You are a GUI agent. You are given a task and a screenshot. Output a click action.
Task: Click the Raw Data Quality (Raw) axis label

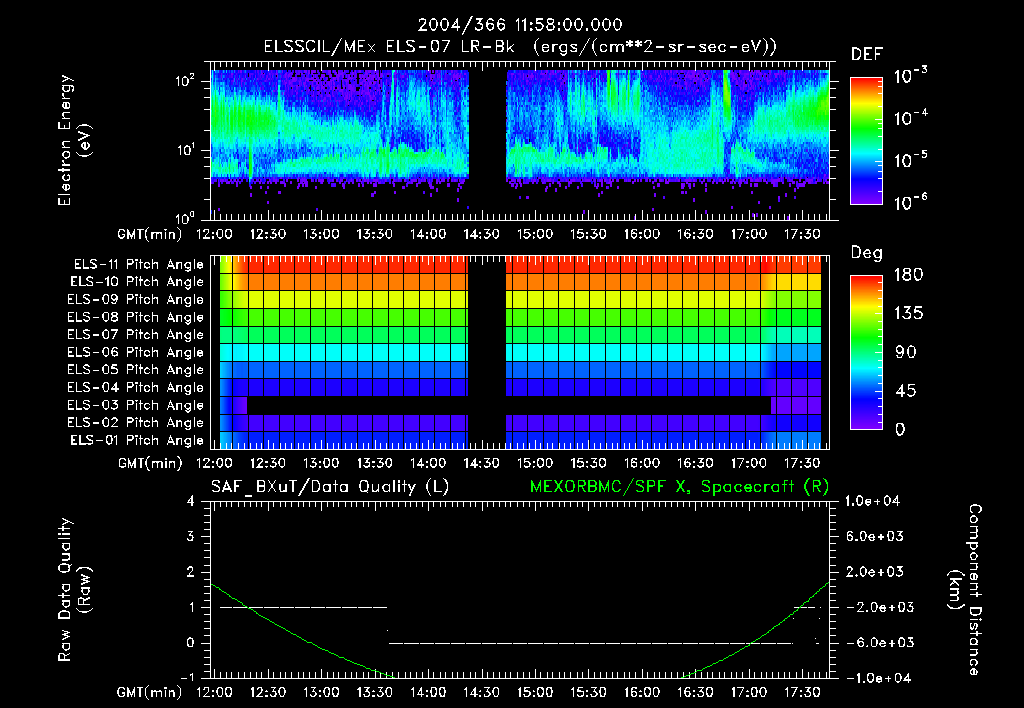click(x=74, y=590)
